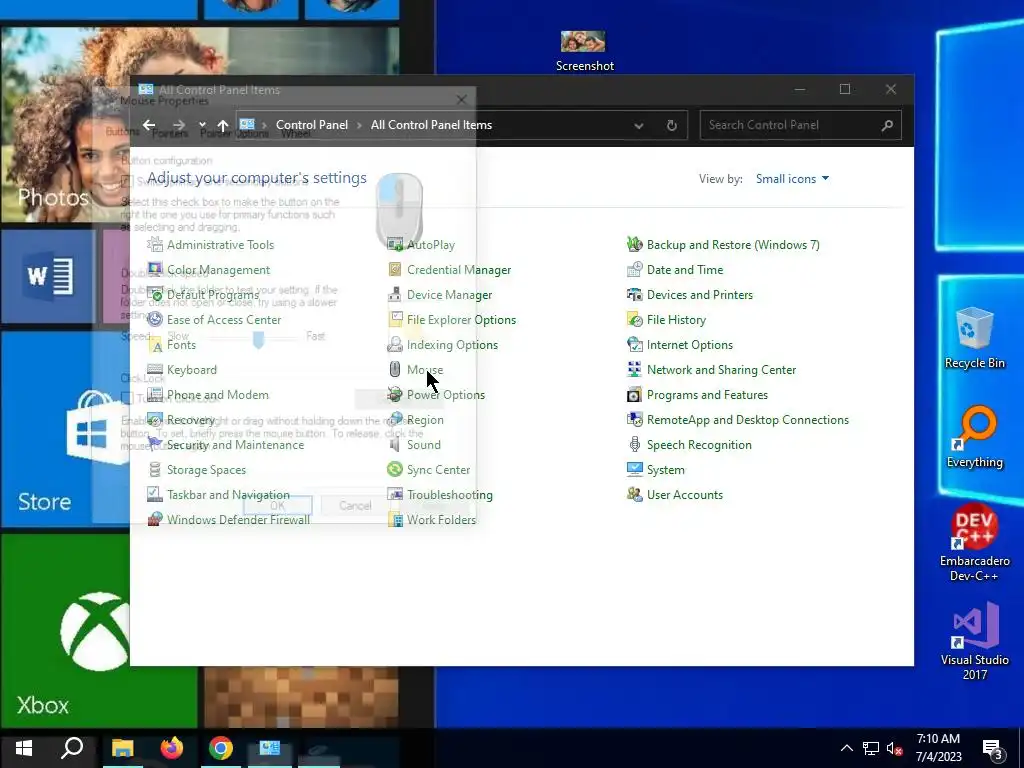1024x768 pixels.
Task: Open Credential Manager icon
Action: point(394,269)
